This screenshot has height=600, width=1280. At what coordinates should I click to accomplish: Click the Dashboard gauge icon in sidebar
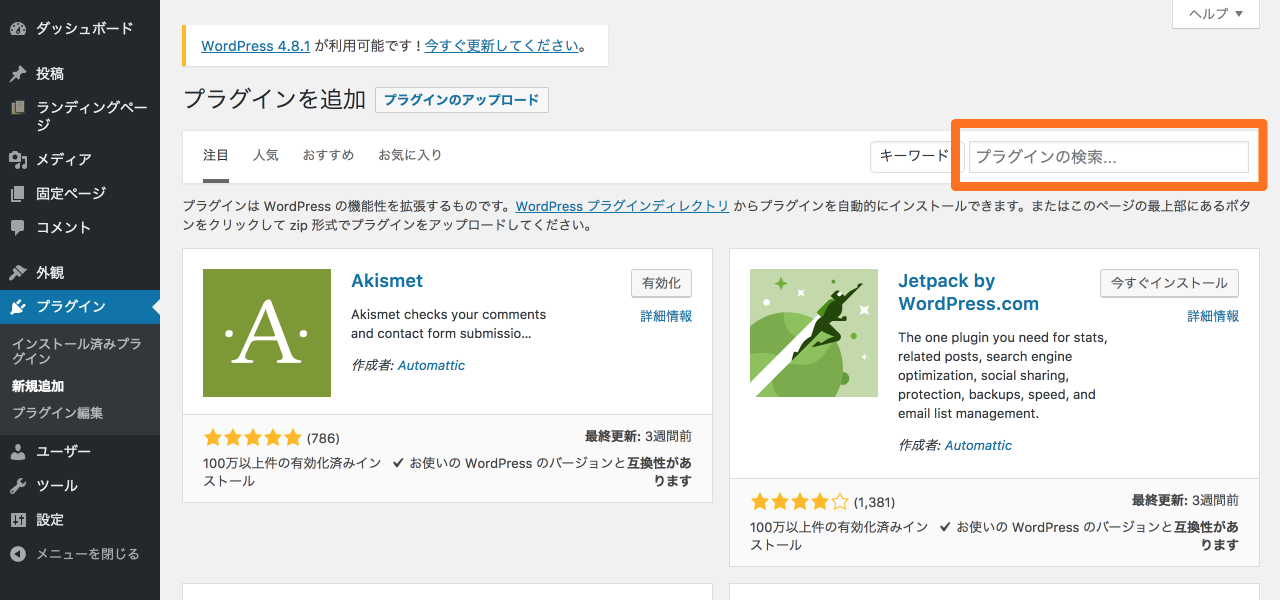[x=18, y=29]
